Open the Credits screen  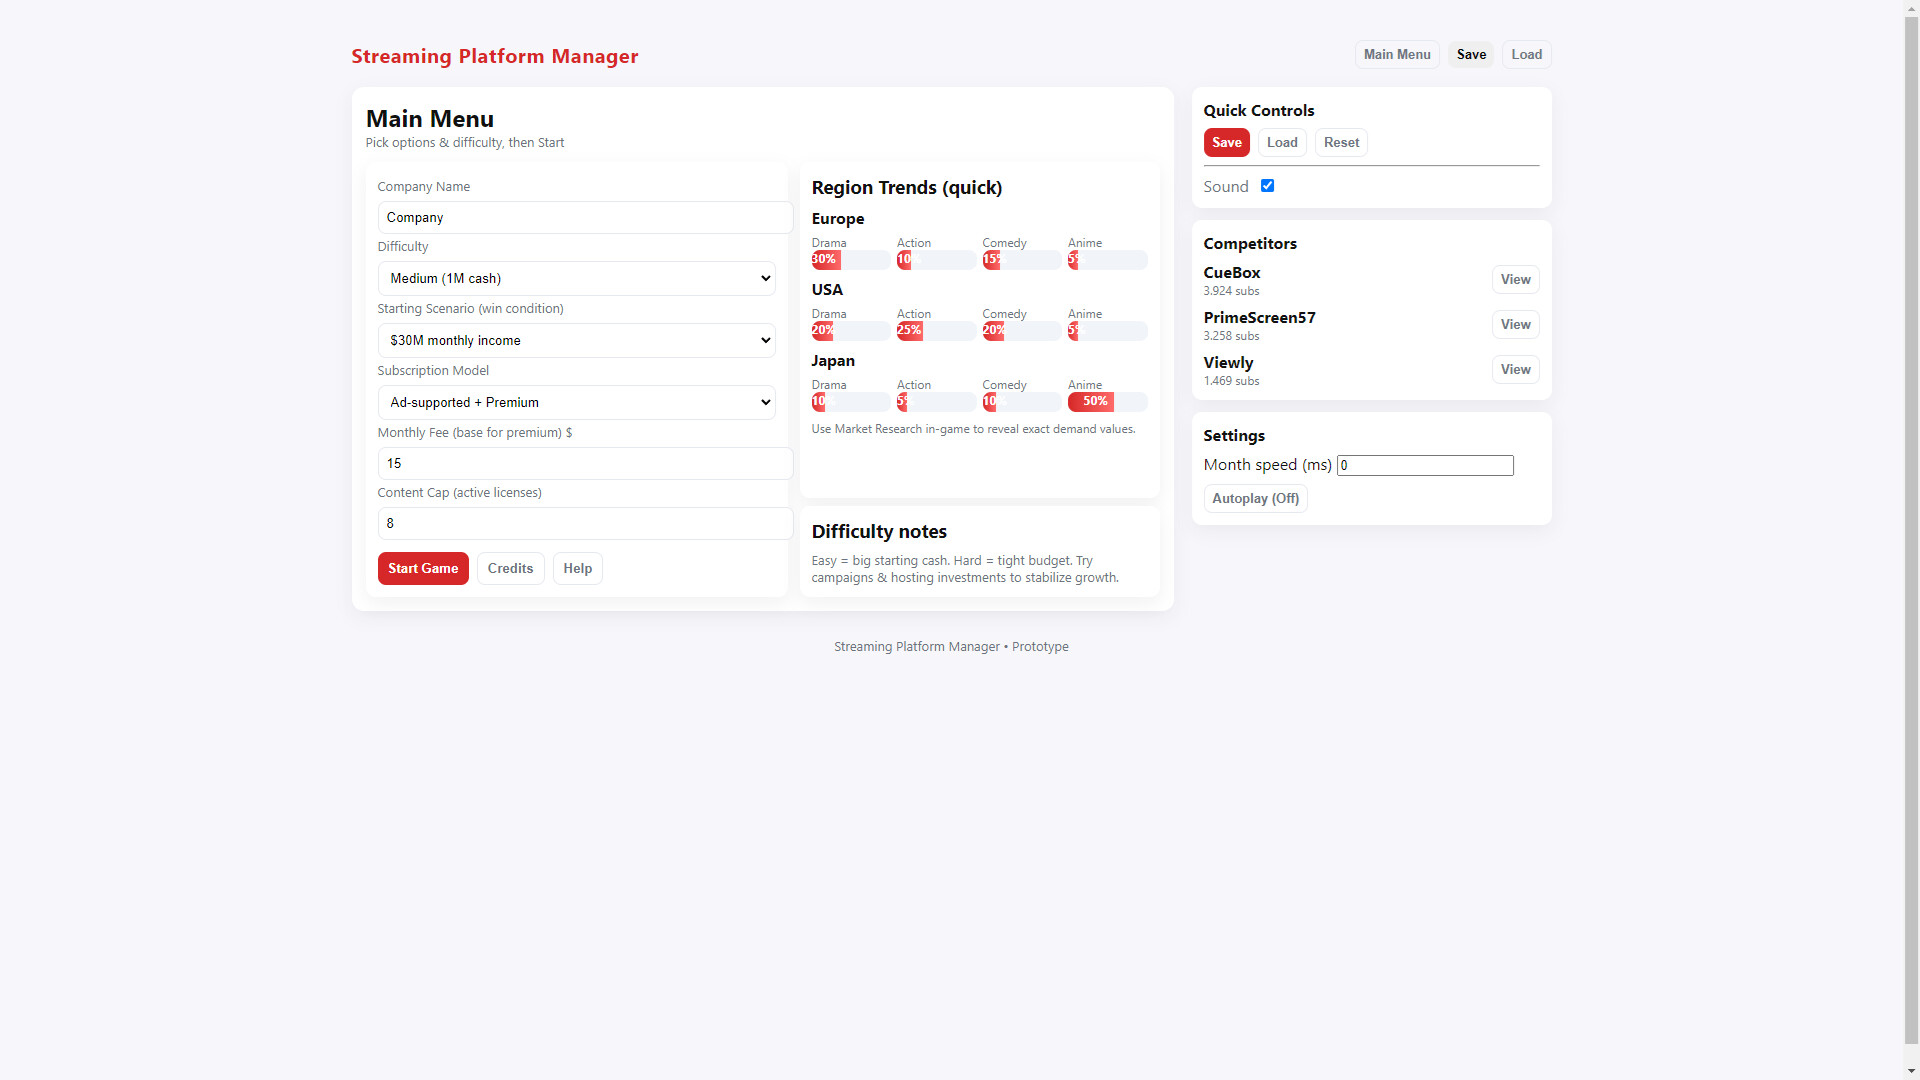tap(510, 568)
